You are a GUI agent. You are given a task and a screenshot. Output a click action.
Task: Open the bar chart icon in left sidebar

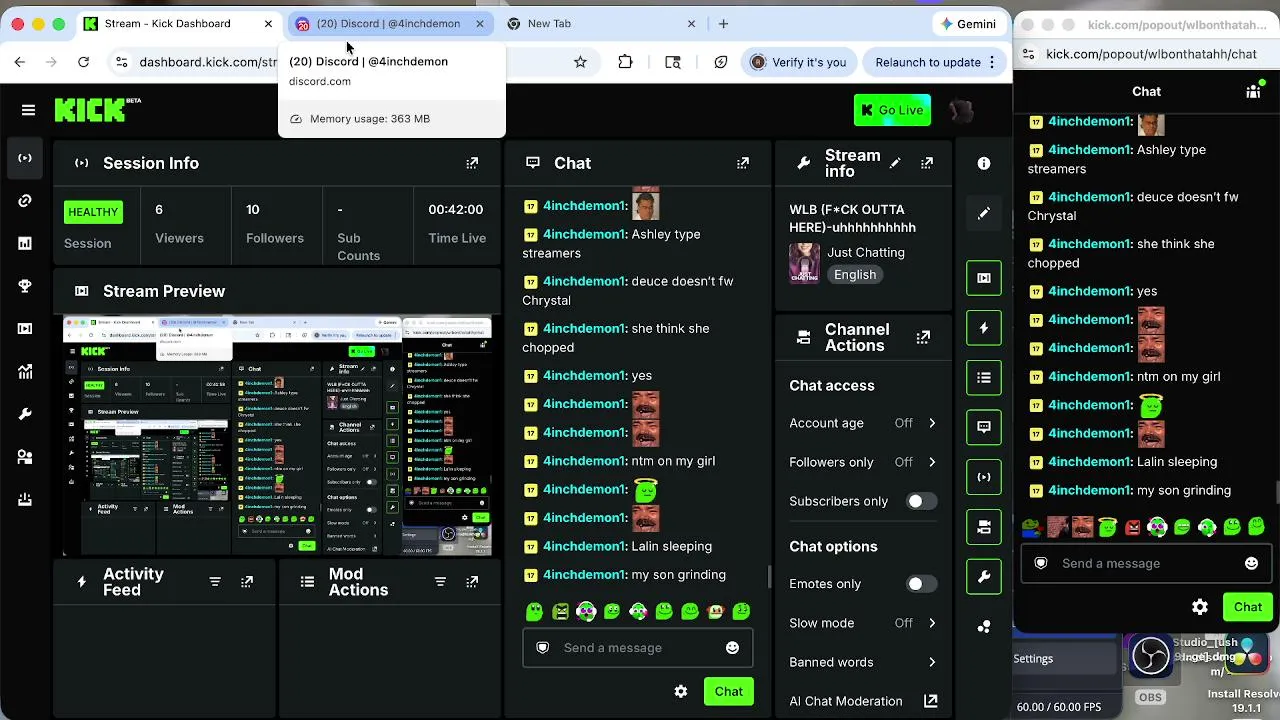click(x=25, y=243)
